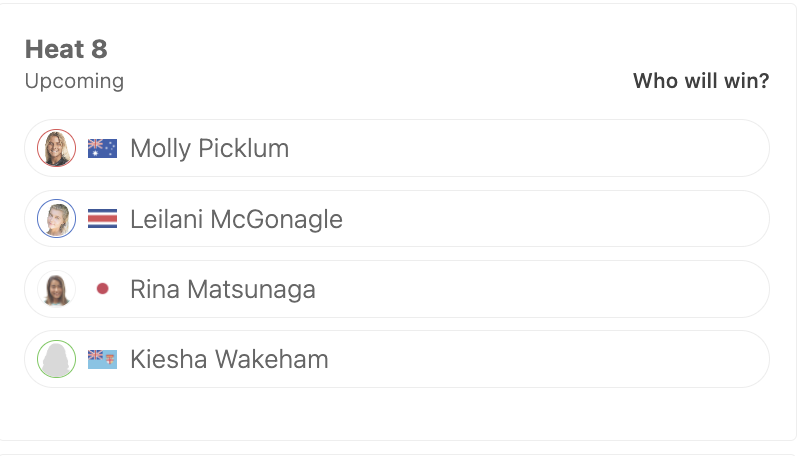Click the Australian flag icon

coord(102,148)
